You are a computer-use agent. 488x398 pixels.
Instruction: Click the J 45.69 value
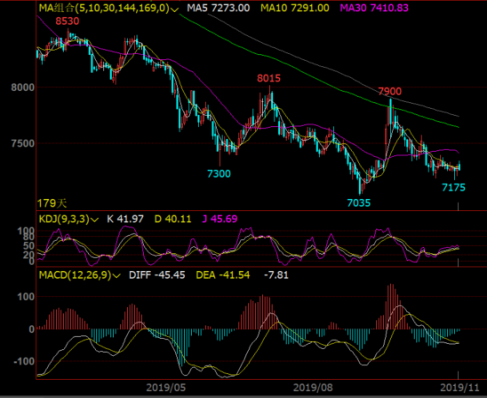pyautogui.click(x=220, y=219)
